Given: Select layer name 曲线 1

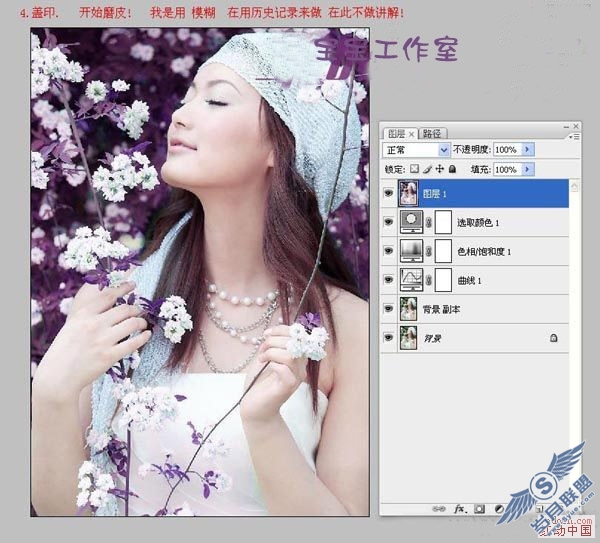Looking at the screenshot, I should (469, 281).
